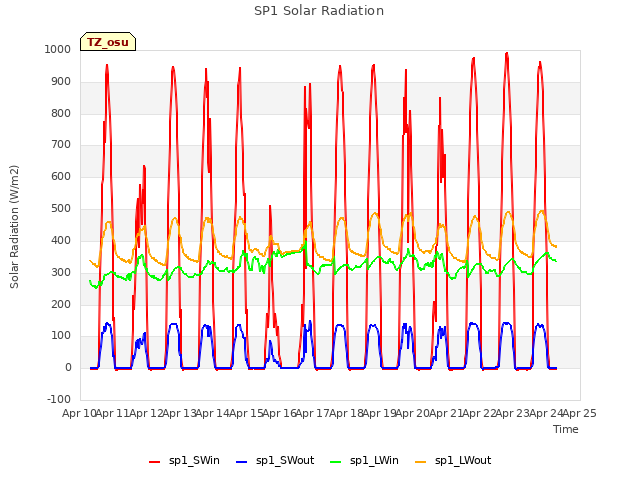Click the 1000 y-axis tick label
This screenshot has height=480, width=640.
point(58,49)
